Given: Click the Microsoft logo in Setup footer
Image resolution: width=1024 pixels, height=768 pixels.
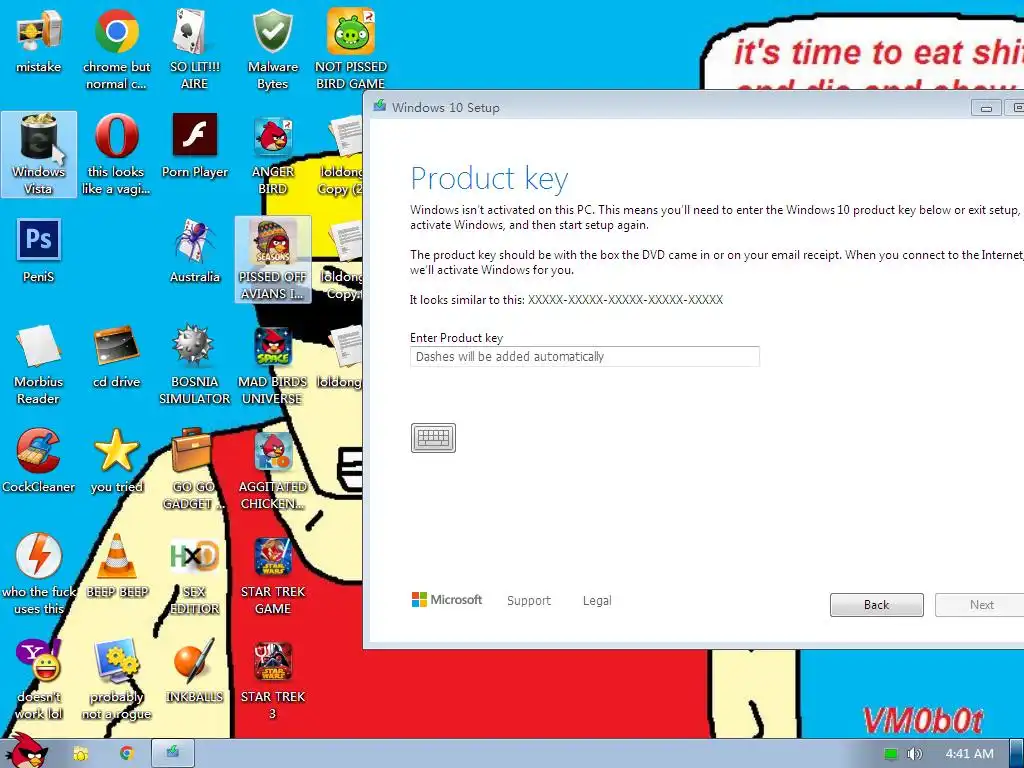Looking at the screenshot, I should (447, 600).
